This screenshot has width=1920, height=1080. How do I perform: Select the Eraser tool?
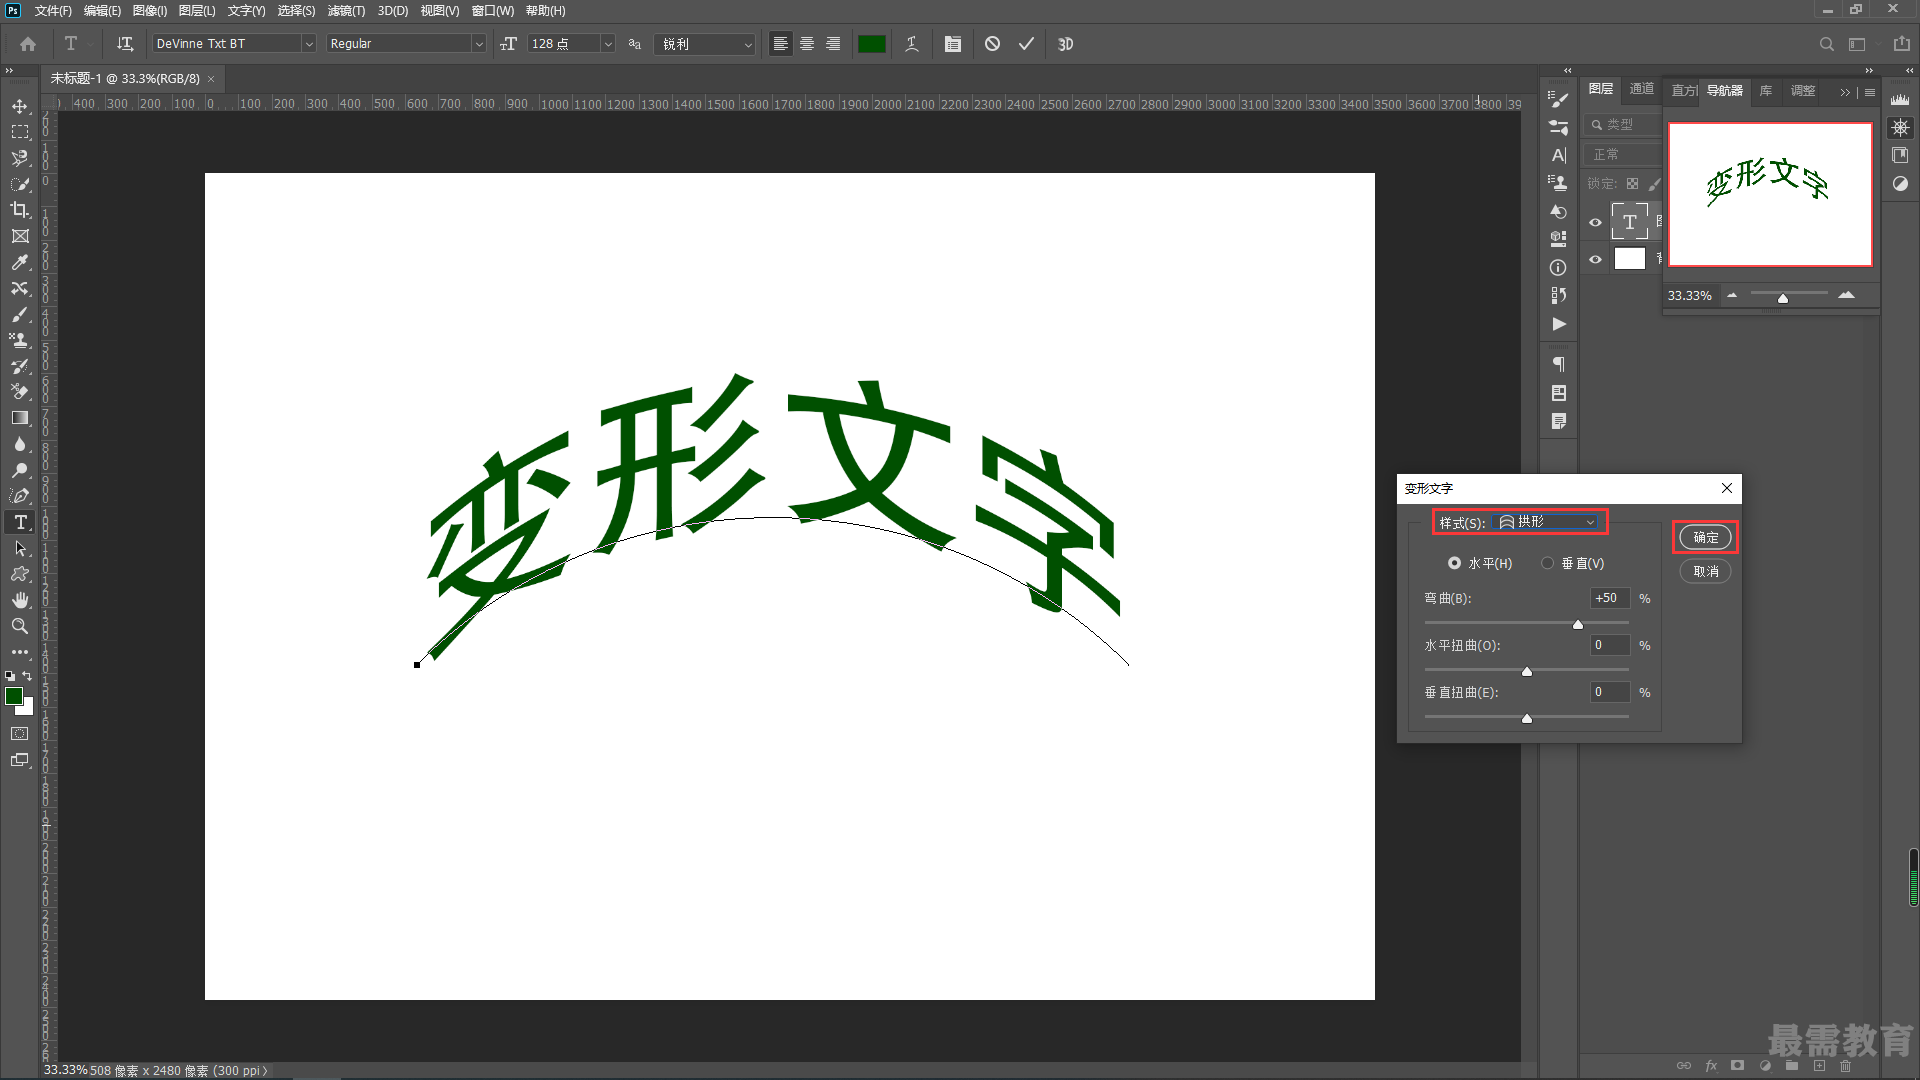[20, 392]
